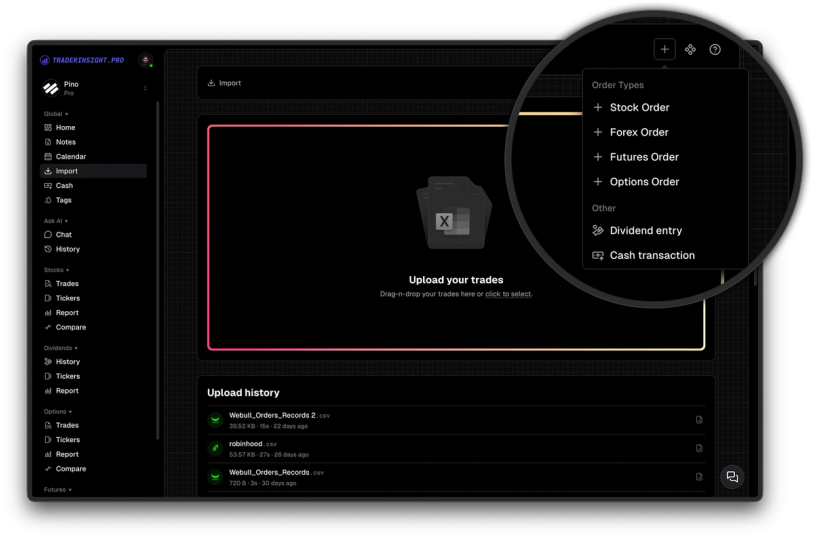Viewport: 813px width, 539px height.
Task: Open the robinhood.csv upload entry
Action: [x=456, y=449]
